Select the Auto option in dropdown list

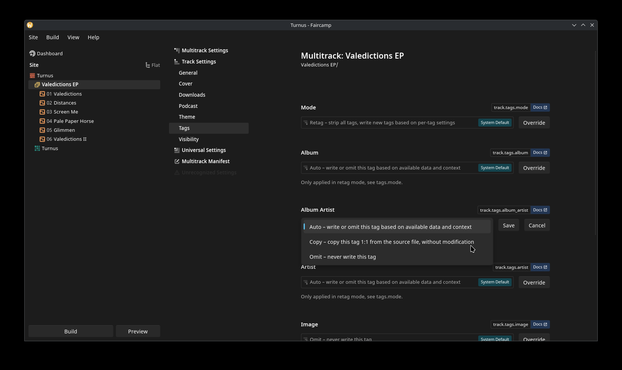click(396, 227)
